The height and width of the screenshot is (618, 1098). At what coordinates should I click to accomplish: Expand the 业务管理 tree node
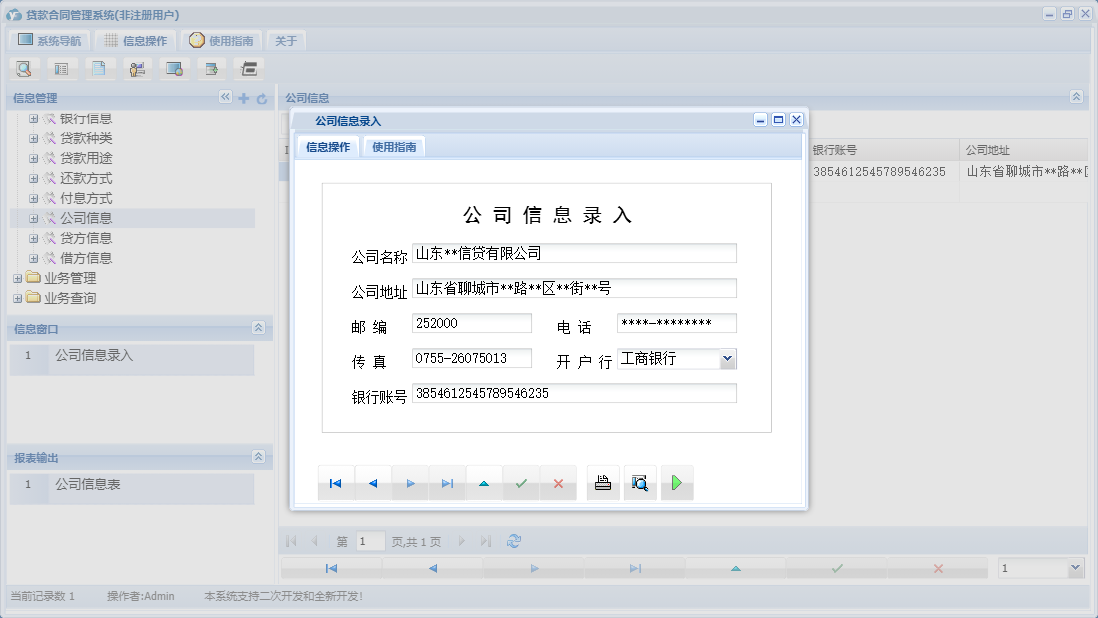(17, 278)
